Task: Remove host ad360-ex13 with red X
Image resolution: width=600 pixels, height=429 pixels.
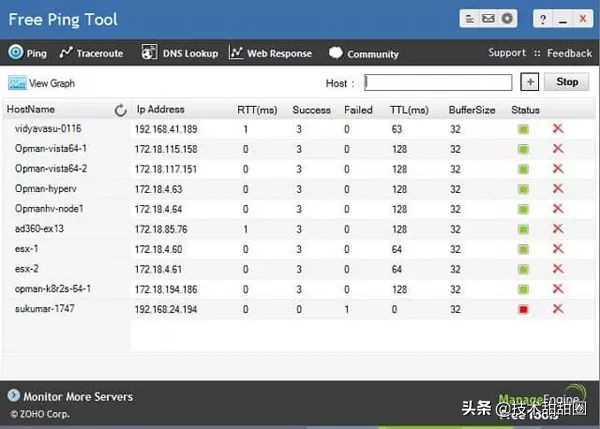Action: point(558,228)
